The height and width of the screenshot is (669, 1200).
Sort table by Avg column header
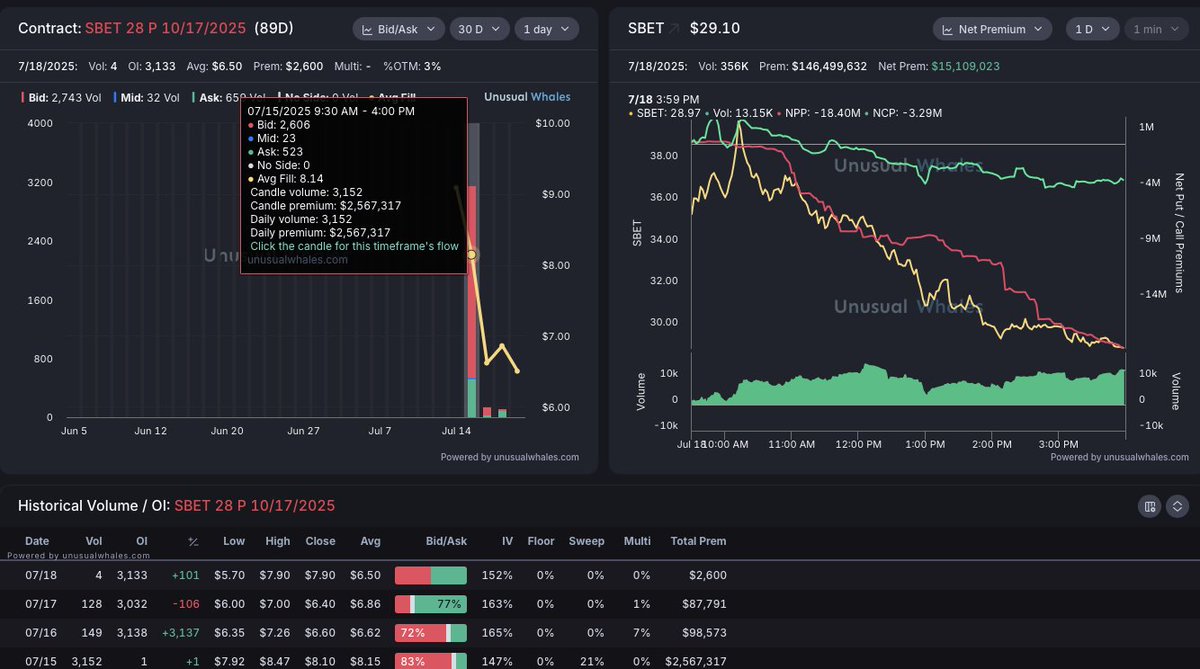[370, 541]
